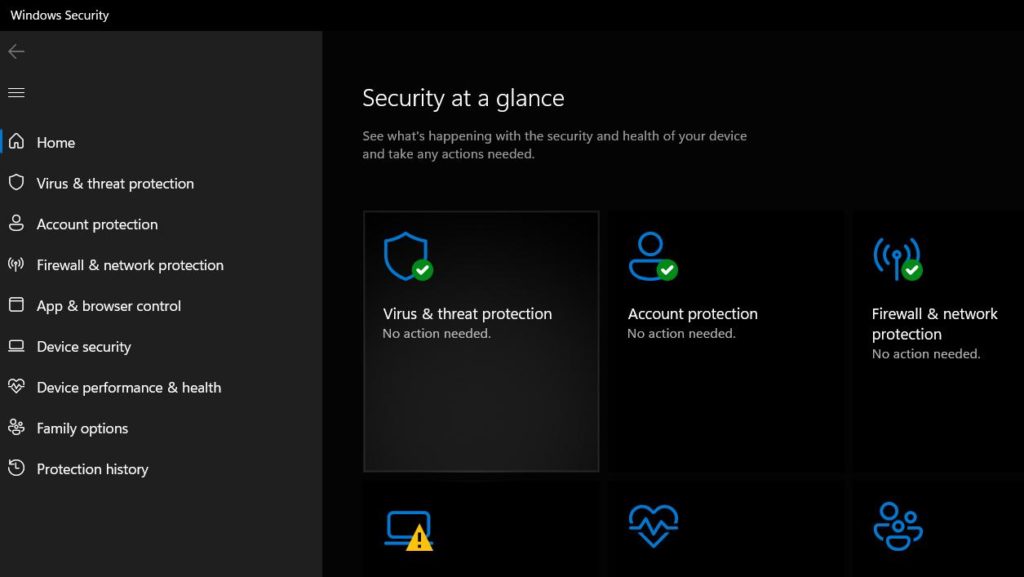Open Virus & threat protection menu item
1024x577 pixels.
point(115,184)
